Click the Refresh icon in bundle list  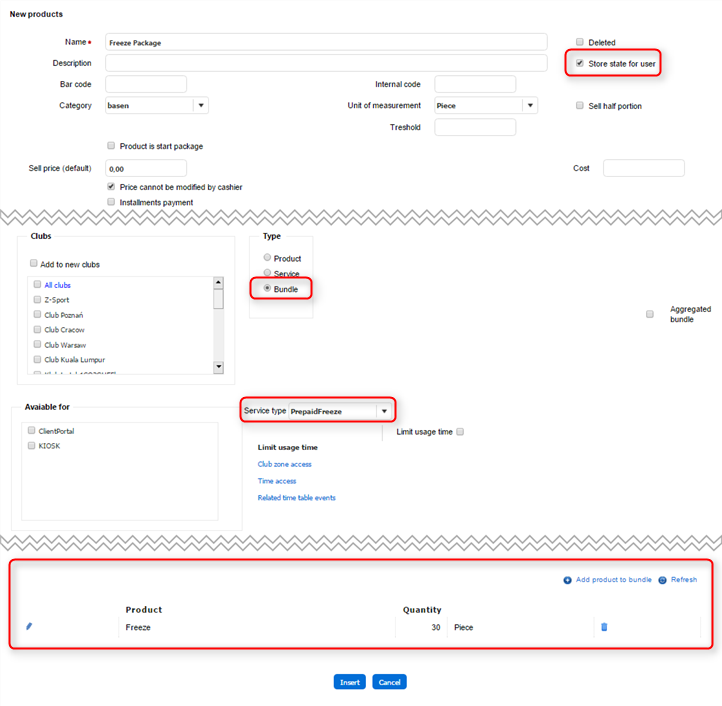(662, 580)
